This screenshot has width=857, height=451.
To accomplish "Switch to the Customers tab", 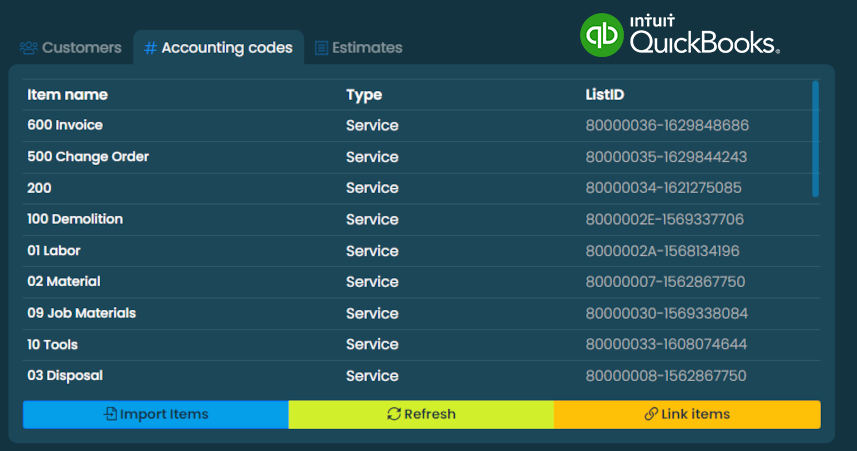I will click(x=71, y=48).
